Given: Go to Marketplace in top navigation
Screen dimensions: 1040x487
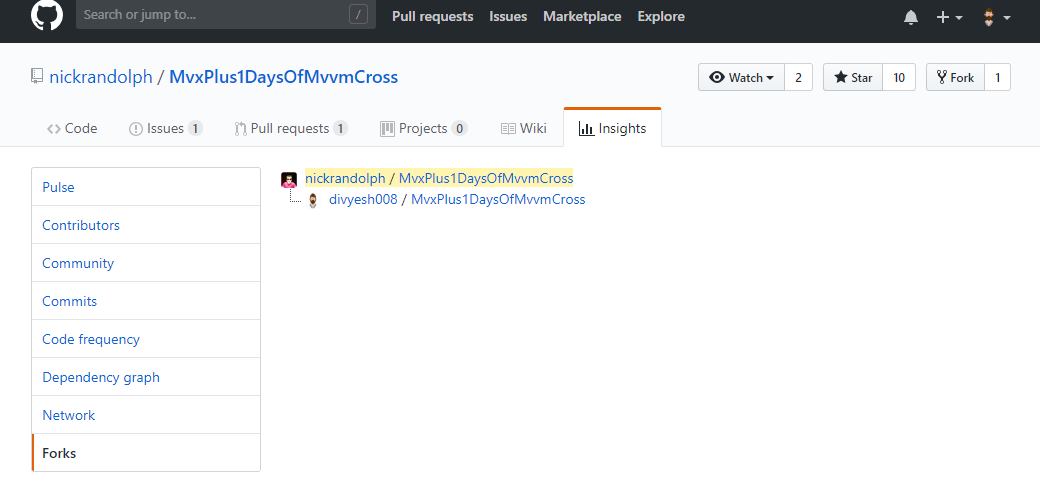Looking at the screenshot, I should [582, 17].
